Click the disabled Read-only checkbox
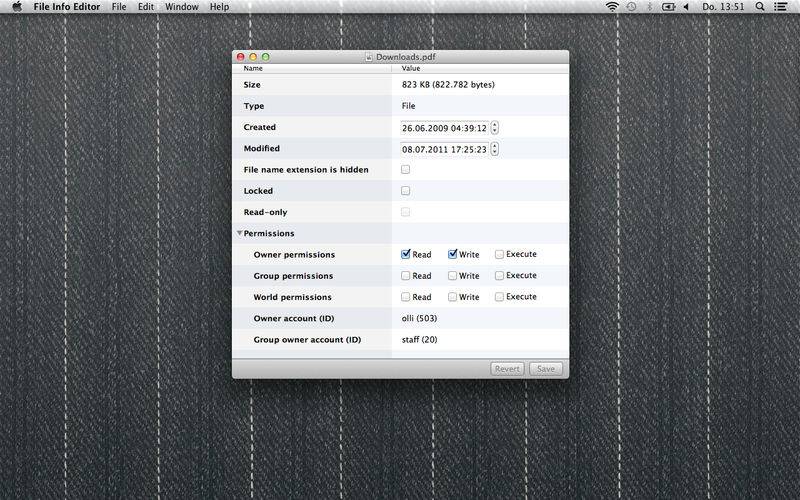This screenshot has width=800, height=500. click(405, 212)
